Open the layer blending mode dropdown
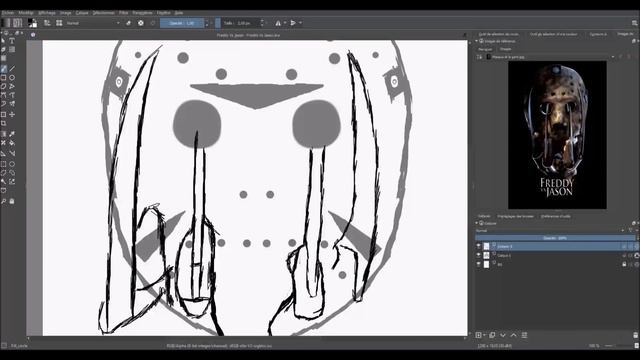 pos(550,231)
